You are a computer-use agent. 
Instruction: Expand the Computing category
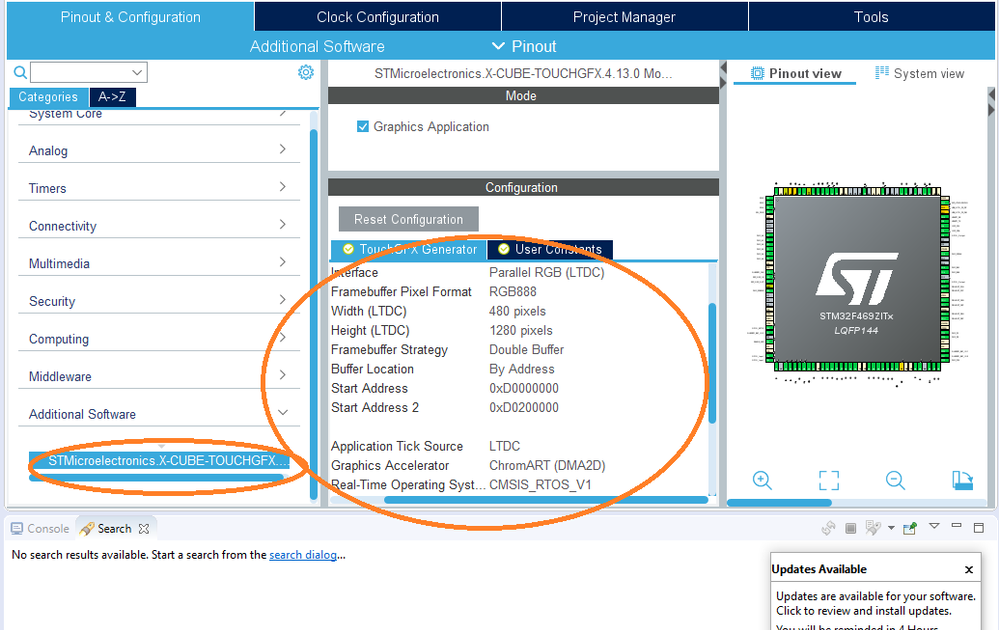[159, 338]
